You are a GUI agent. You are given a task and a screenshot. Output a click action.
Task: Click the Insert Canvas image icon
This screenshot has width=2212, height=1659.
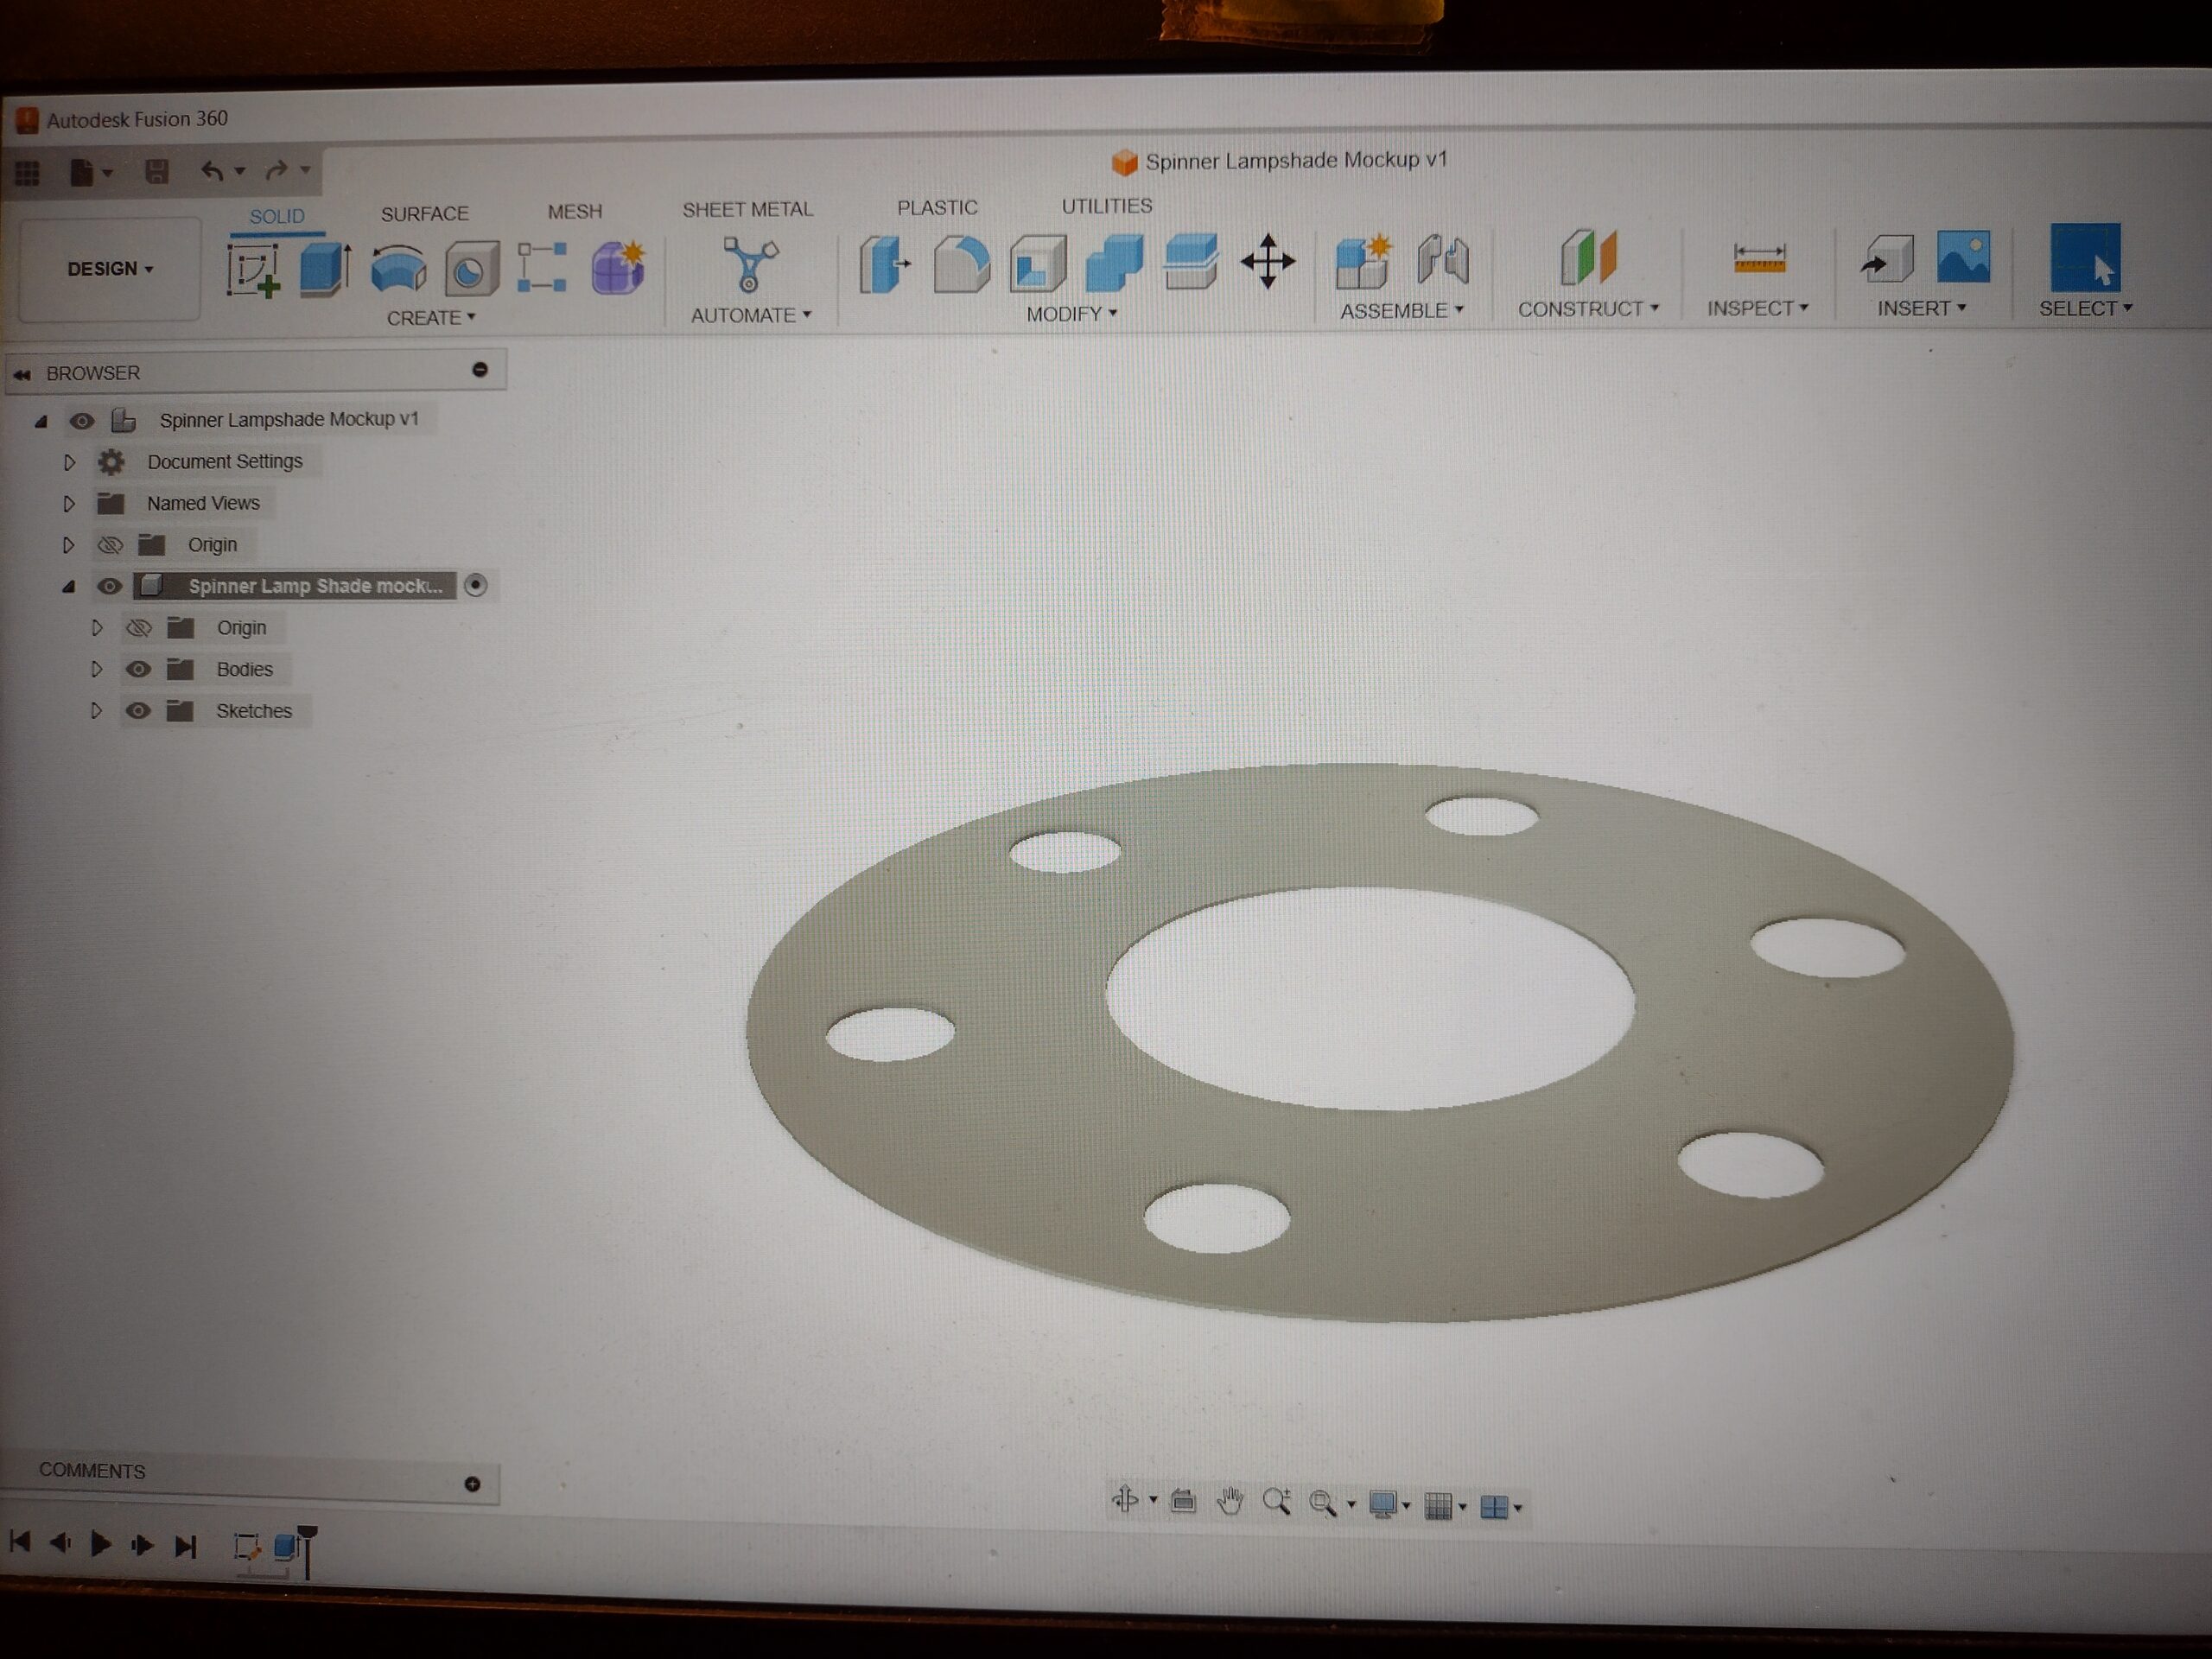(x=1963, y=257)
